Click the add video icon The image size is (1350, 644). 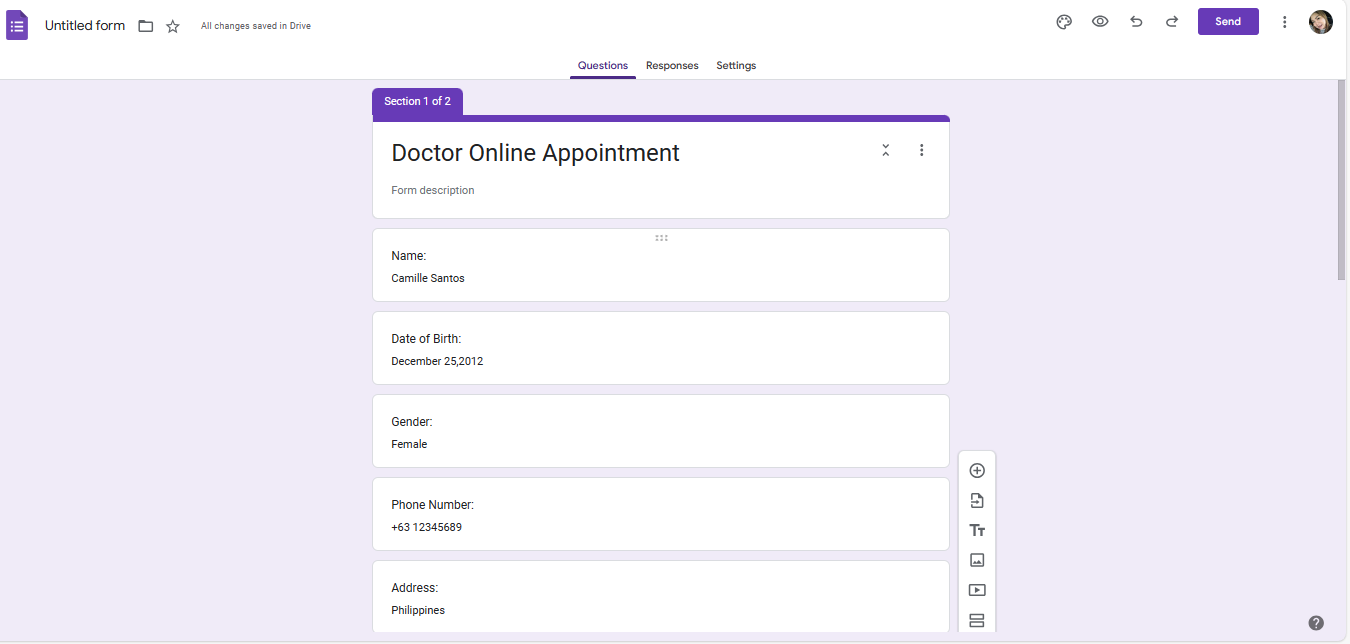point(977,591)
